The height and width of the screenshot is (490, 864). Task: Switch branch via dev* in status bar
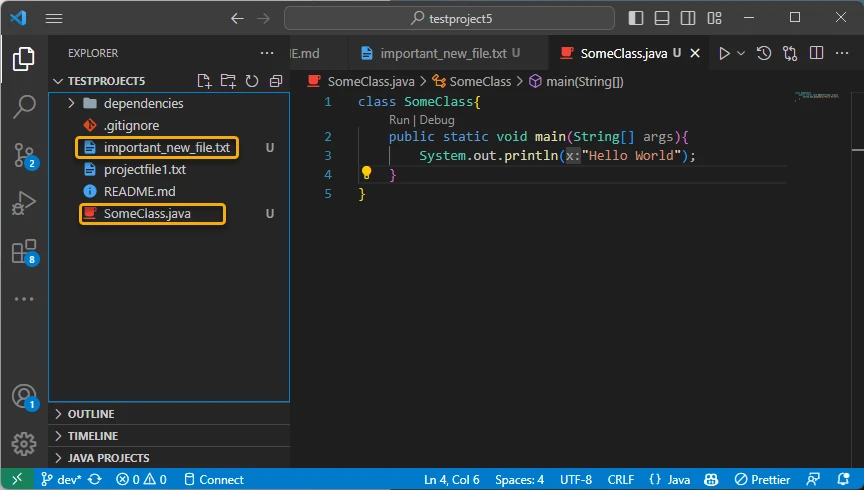pos(61,480)
